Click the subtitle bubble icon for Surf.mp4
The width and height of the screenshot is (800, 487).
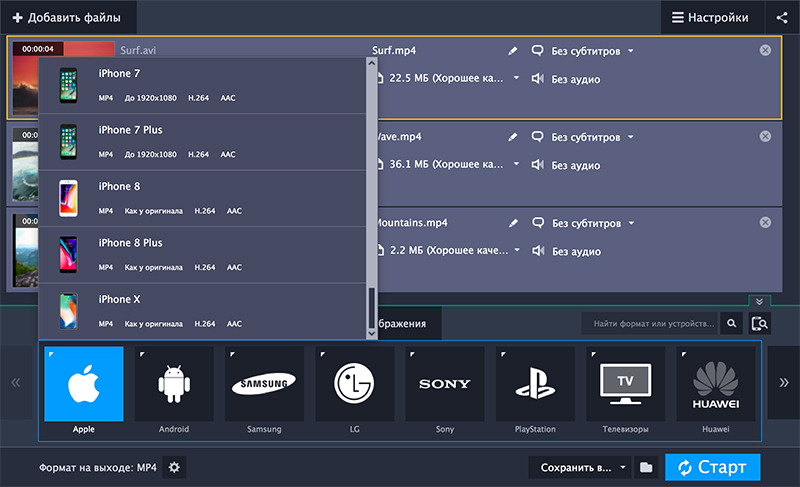click(x=537, y=50)
